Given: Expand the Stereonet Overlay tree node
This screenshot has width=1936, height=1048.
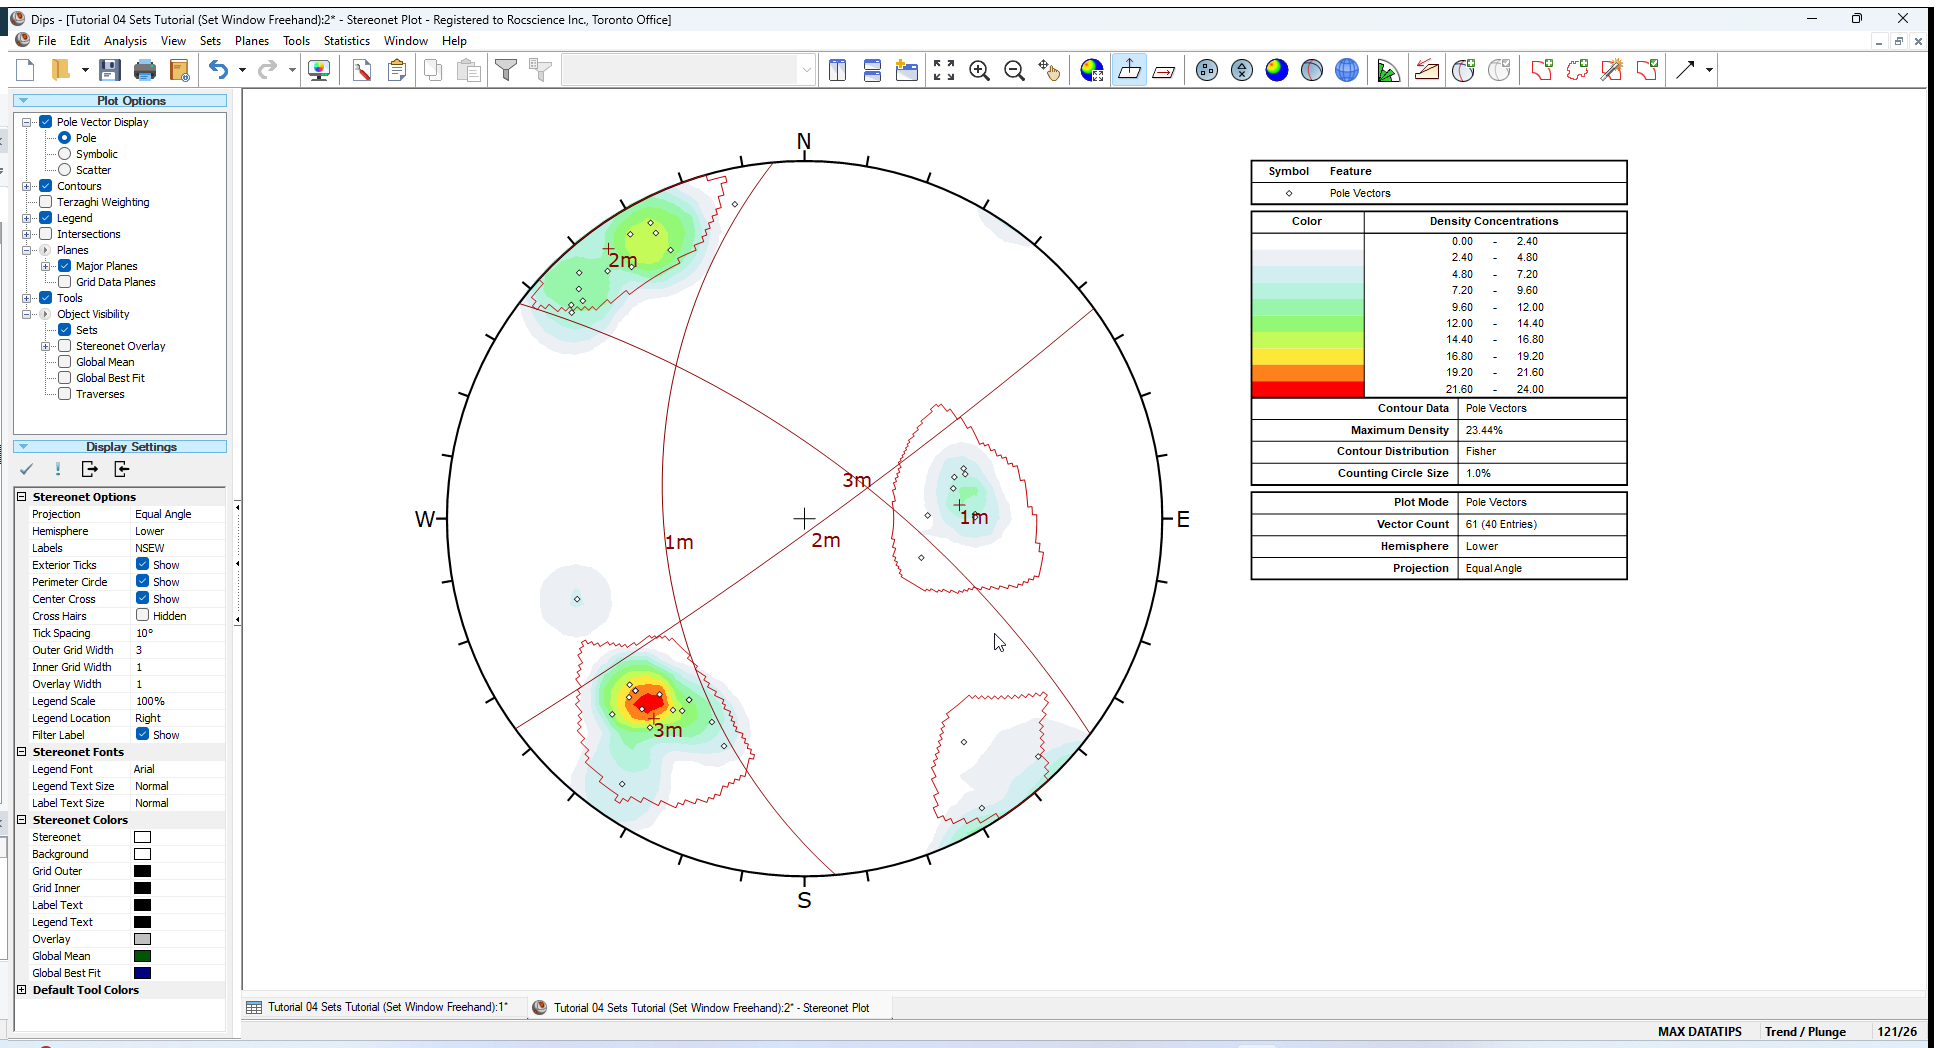Looking at the screenshot, I should [47, 345].
